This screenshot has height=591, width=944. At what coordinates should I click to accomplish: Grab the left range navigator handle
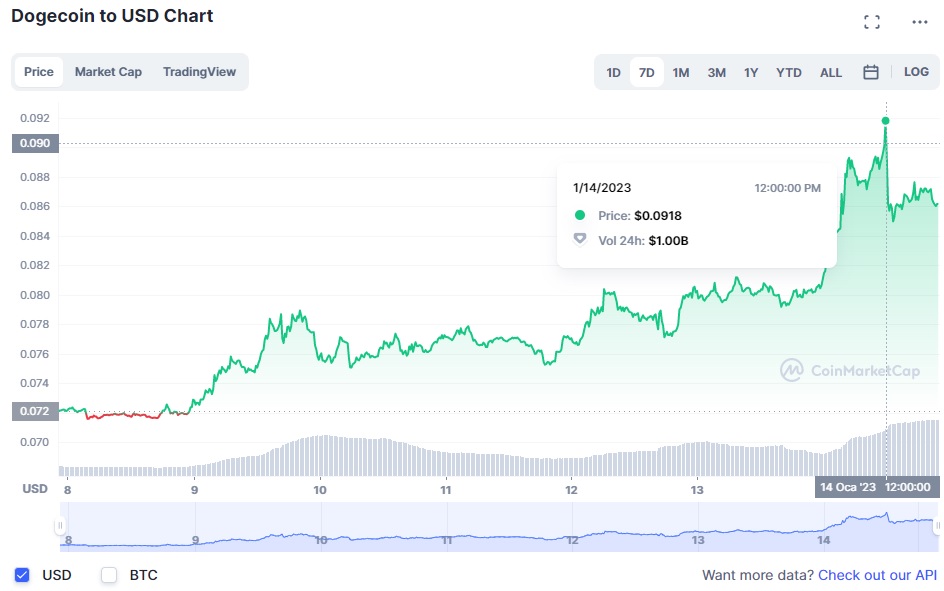click(60, 525)
